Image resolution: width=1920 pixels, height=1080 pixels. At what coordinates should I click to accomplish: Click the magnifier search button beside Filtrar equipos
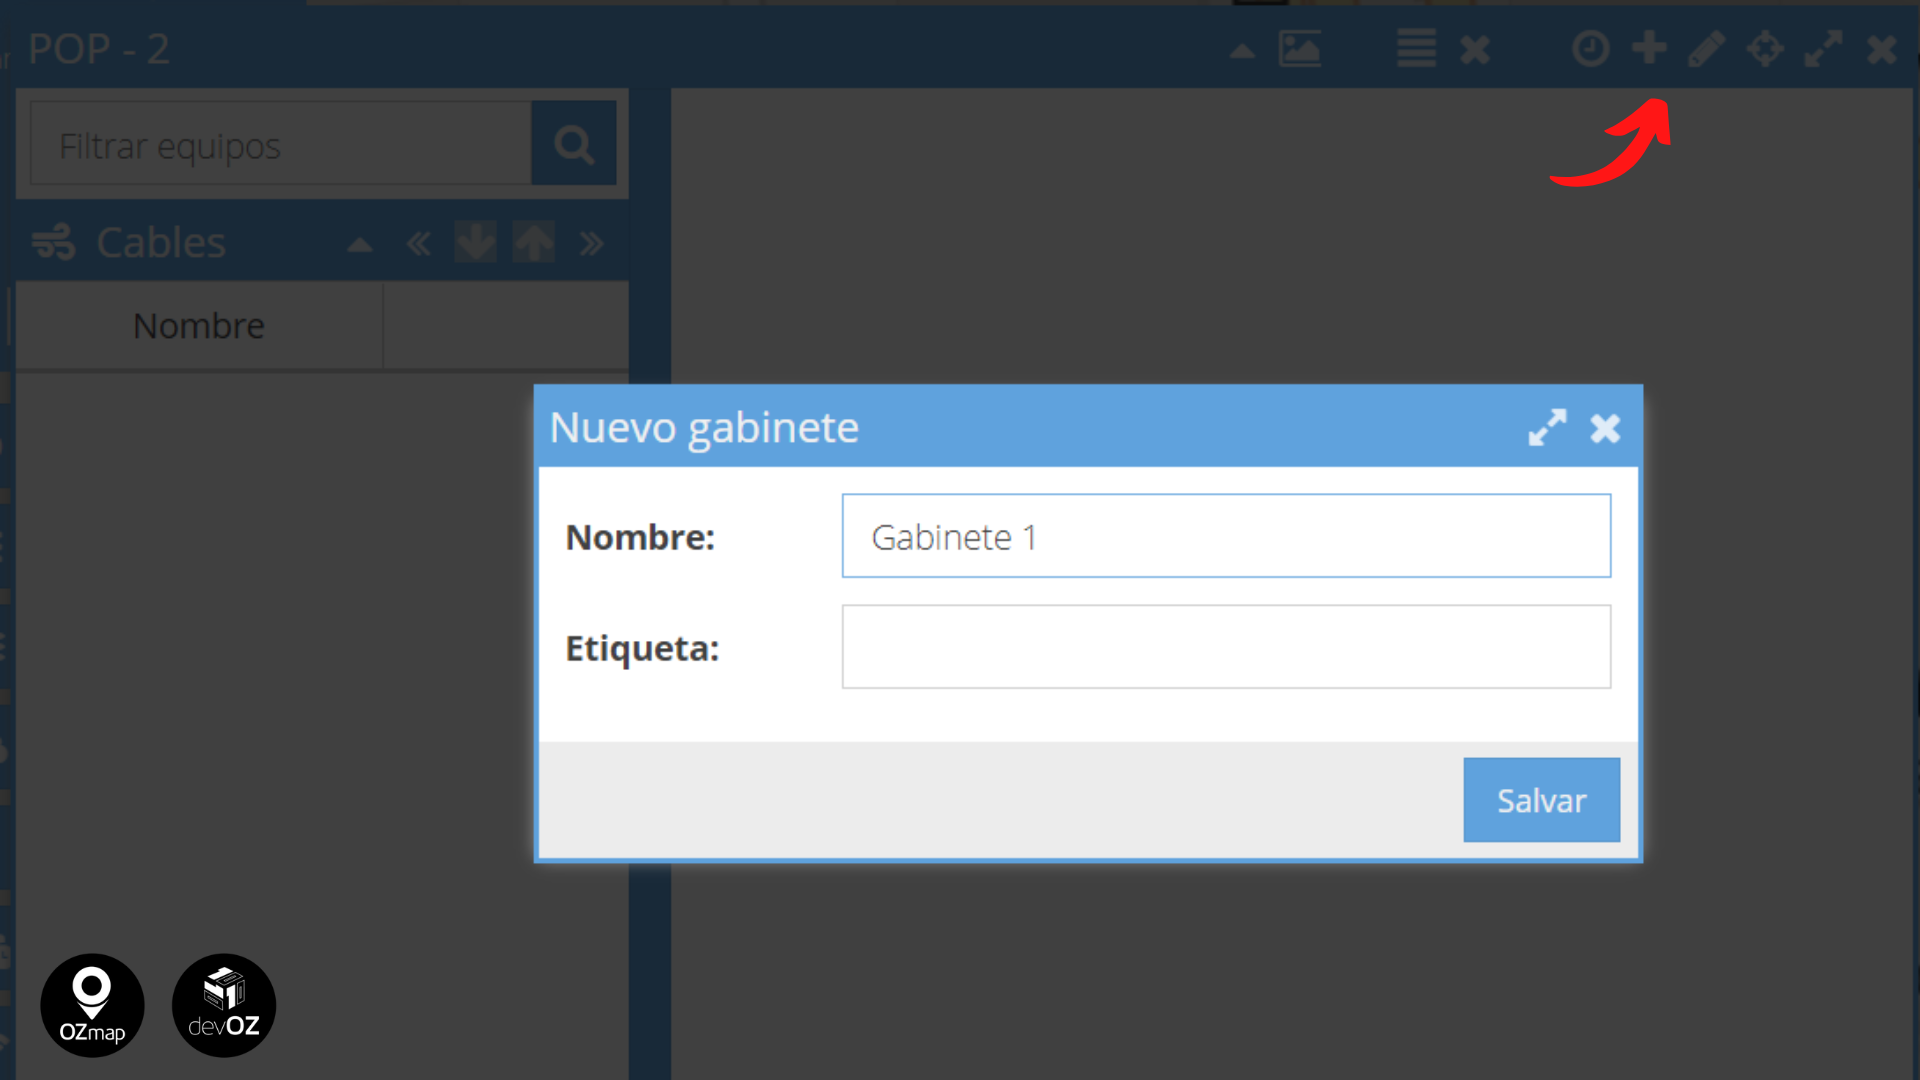(x=574, y=144)
